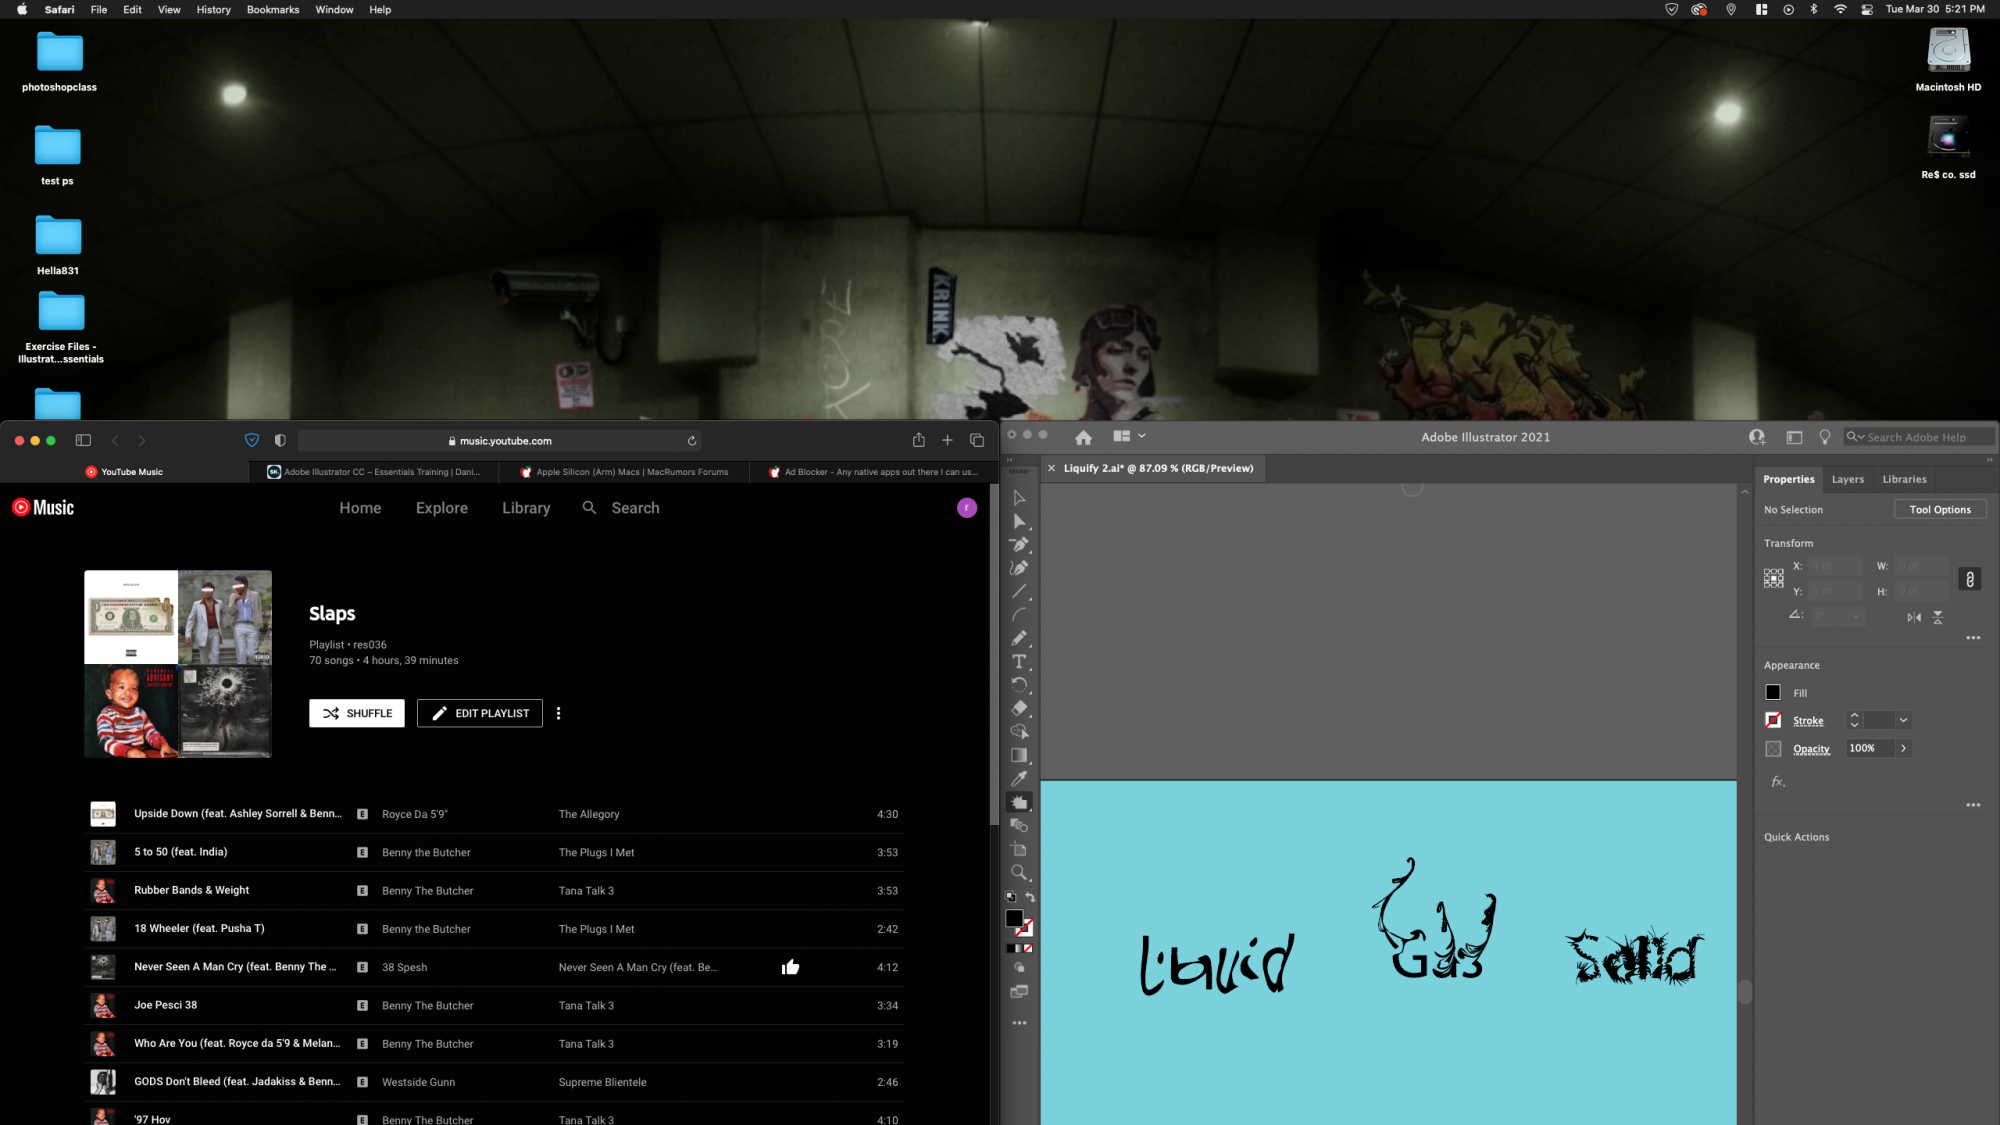Show more Transform options
Image resolution: width=2000 pixels, height=1125 pixels.
point(1973,638)
